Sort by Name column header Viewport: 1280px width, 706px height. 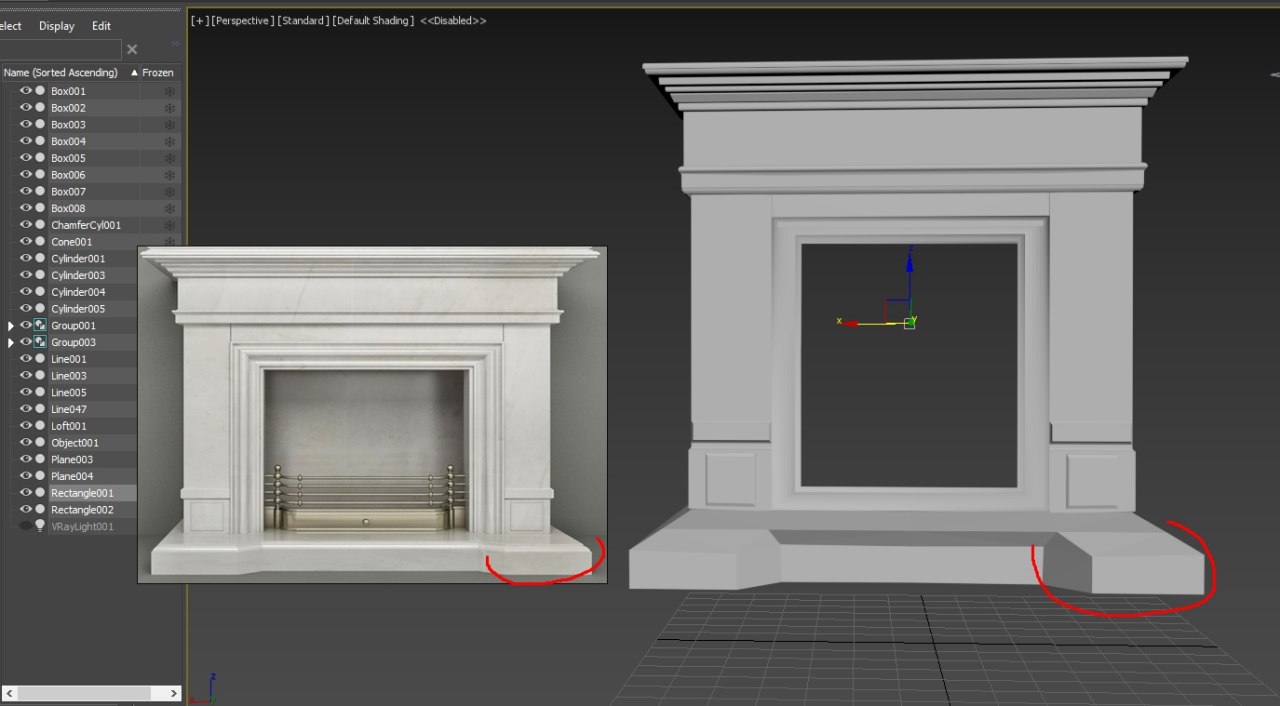coord(70,73)
